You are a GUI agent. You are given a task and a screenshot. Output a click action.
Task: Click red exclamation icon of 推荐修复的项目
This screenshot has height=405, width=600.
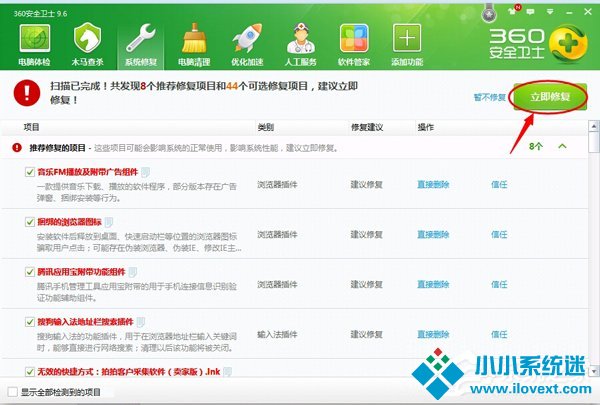click(x=17, y=147)
